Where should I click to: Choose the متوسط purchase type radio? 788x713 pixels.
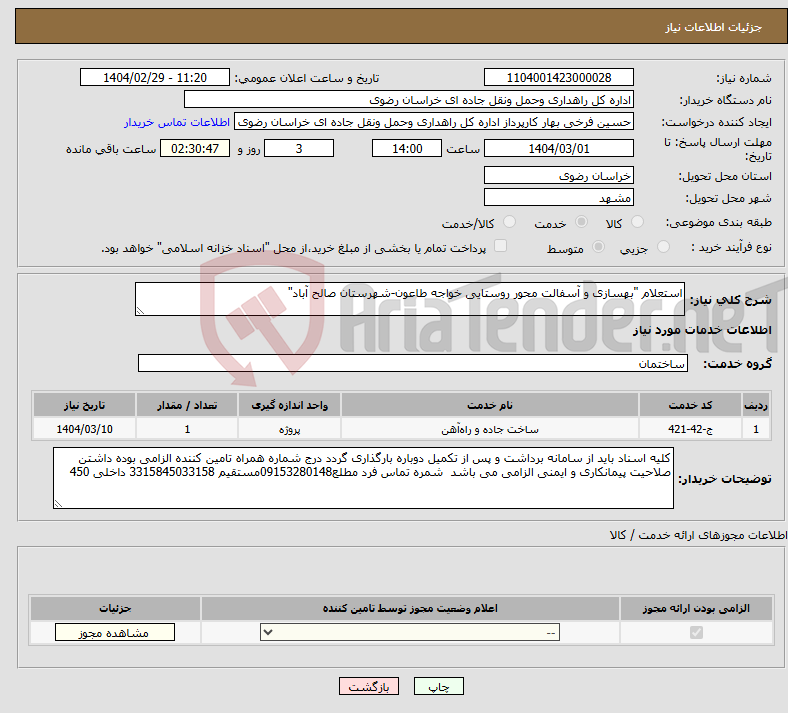598,246
